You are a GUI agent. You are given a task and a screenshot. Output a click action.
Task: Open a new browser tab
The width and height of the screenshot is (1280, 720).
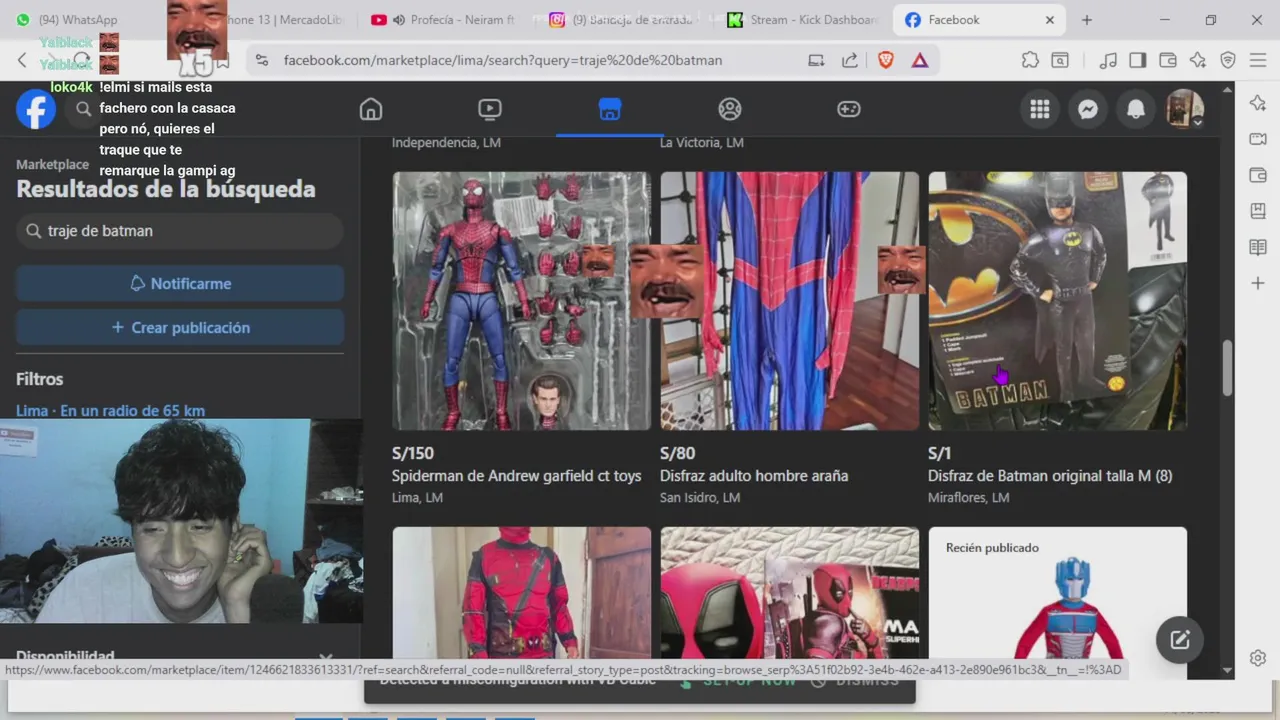coord(1087,20)
